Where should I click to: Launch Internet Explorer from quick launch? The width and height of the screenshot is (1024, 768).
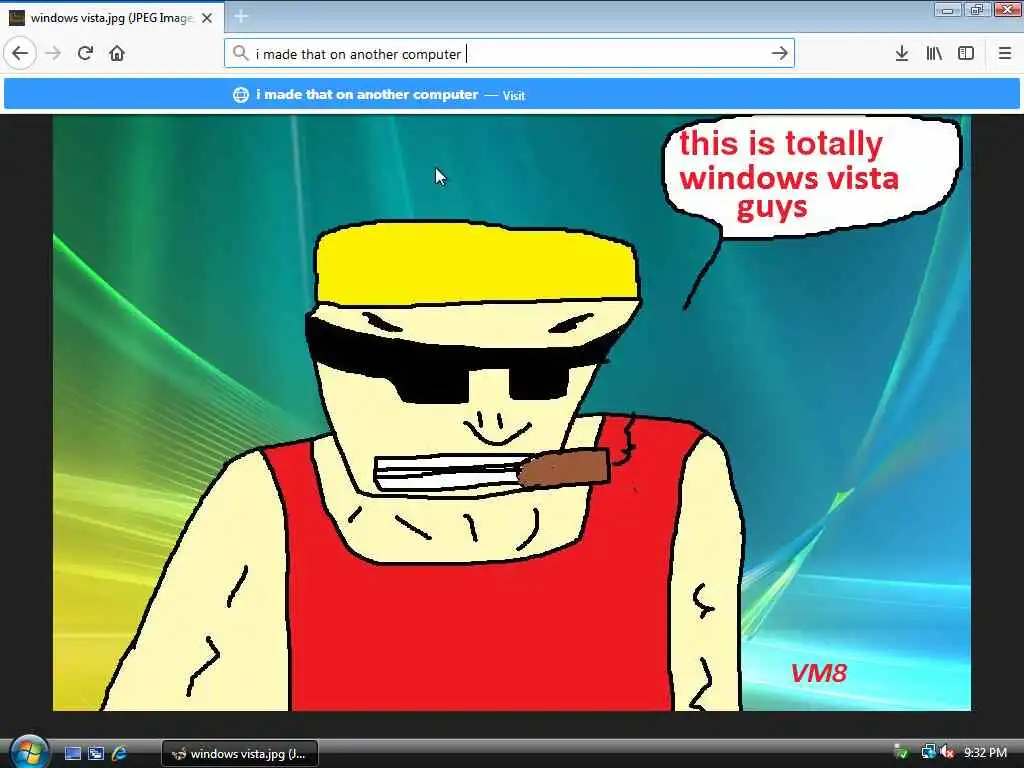point(120,754)
